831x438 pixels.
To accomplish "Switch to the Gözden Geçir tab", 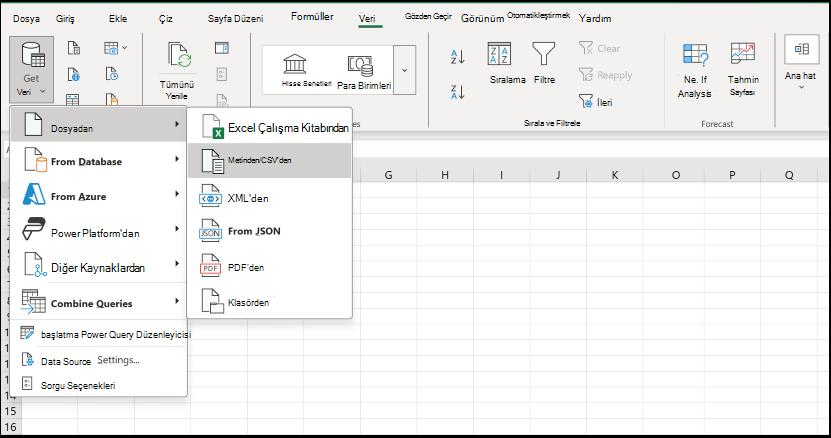I will click(428, 16).
